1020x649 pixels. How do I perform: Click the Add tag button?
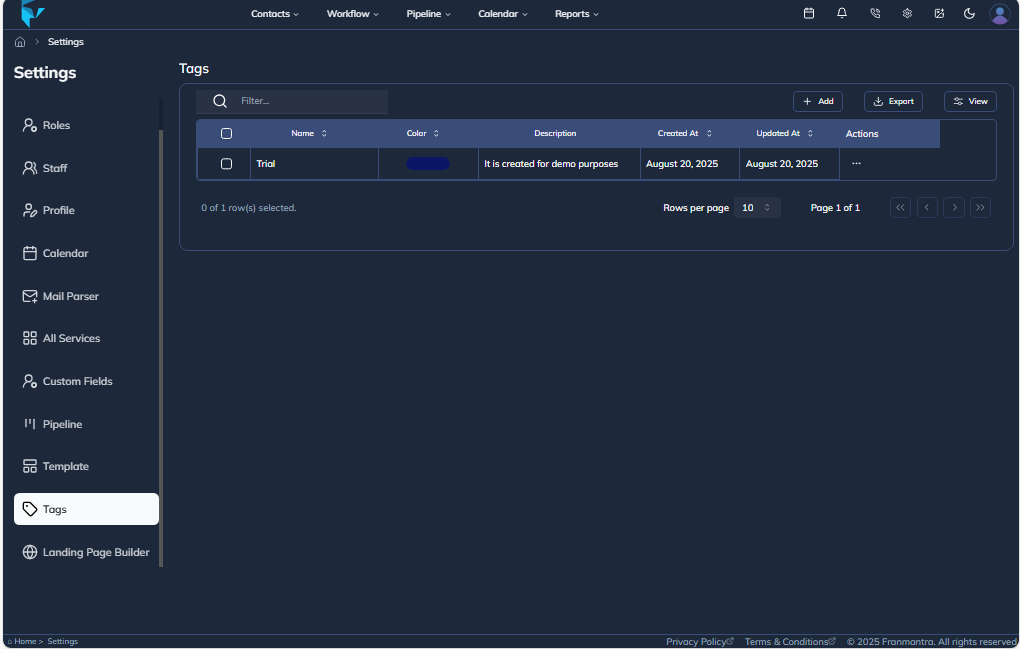pos(818,101)
